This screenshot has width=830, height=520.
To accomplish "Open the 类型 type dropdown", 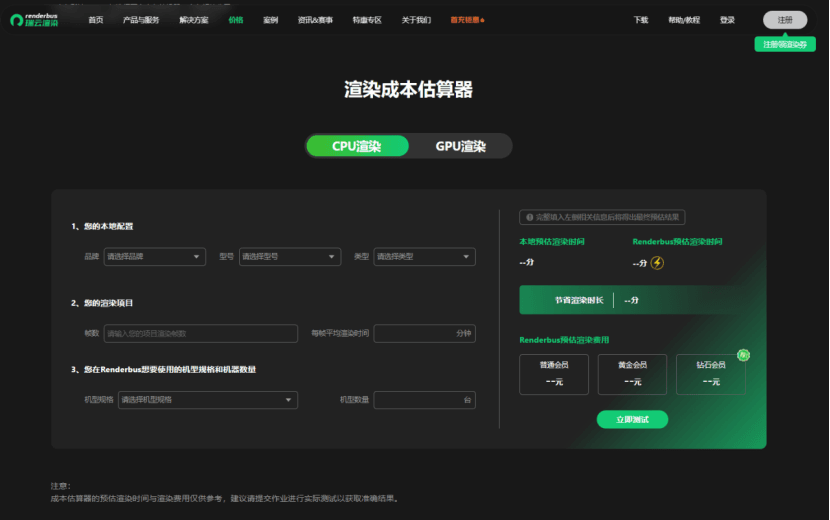I will (x=425, y=257).
